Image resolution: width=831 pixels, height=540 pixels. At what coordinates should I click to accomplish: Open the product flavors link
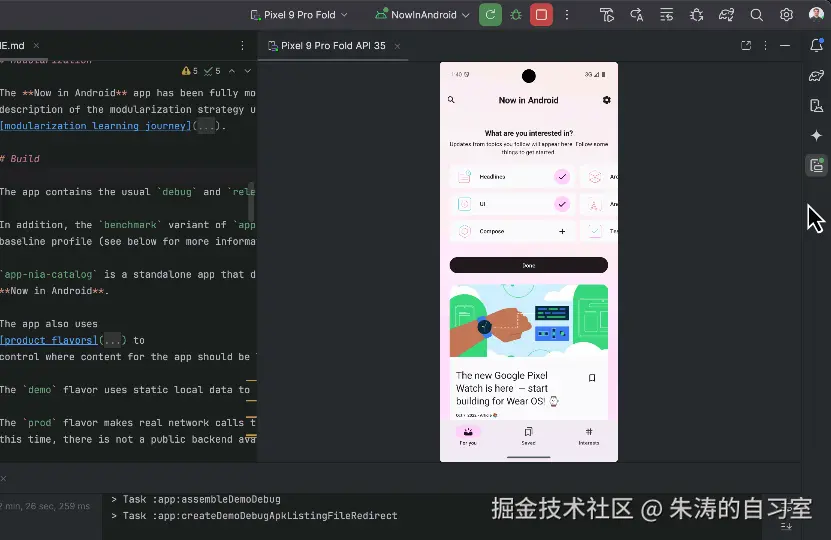pyautogui.click(x=49, y=340)
